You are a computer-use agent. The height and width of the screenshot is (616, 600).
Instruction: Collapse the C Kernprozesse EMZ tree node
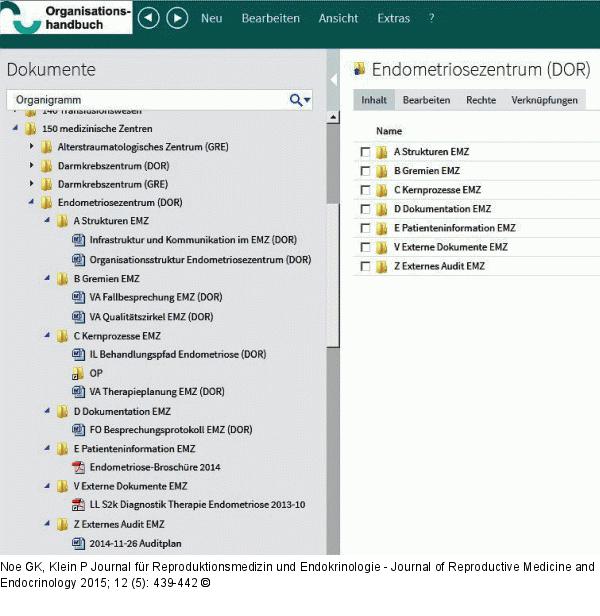pyautogui.click(x=47, y=335)
